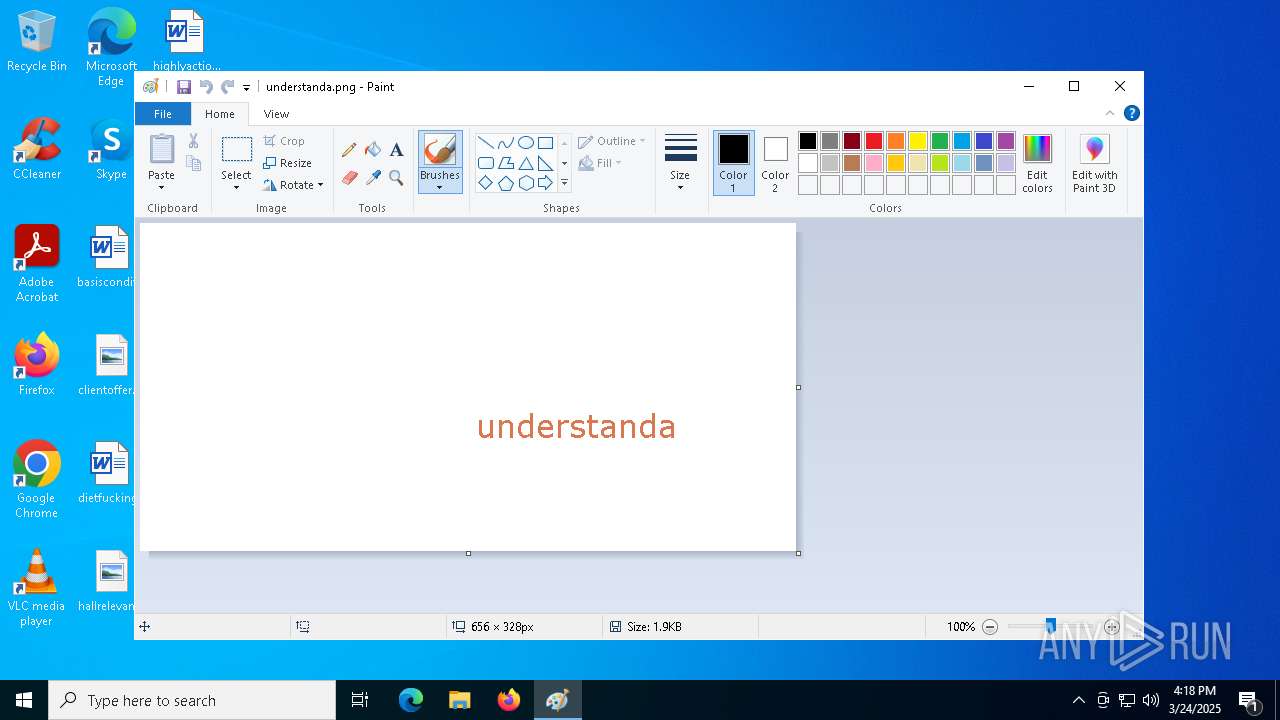
Task: Open the File menu
Action: click(x=162, y=114)
